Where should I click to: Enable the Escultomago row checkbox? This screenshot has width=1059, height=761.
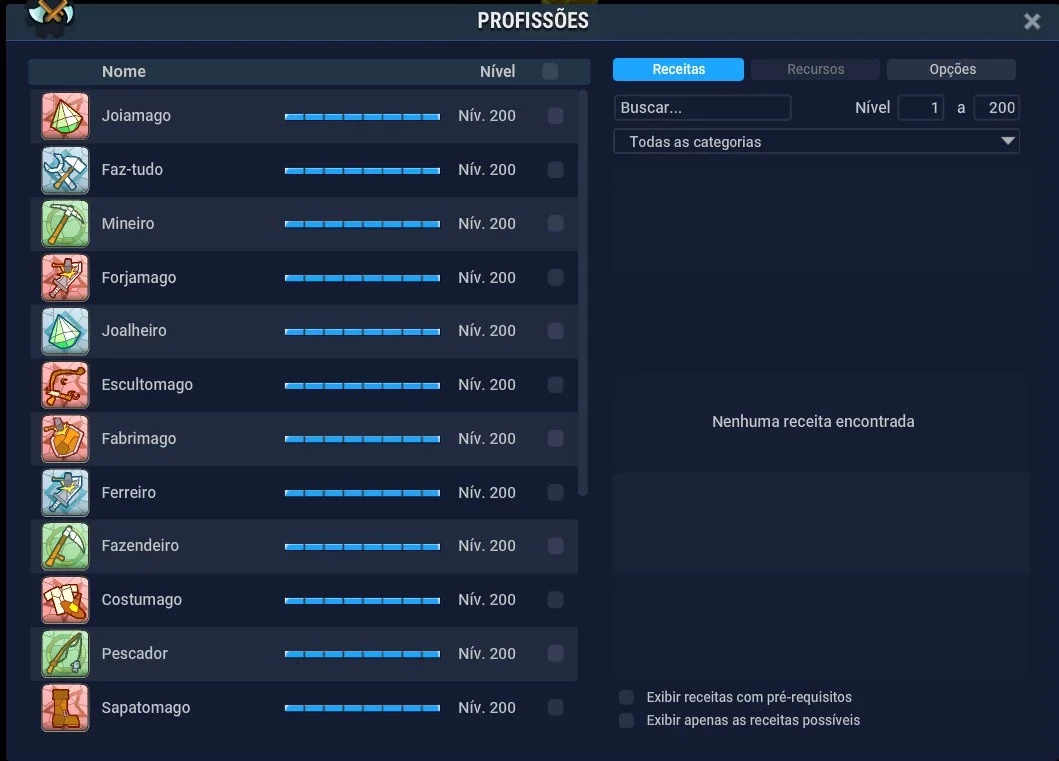tap(556, 385)
